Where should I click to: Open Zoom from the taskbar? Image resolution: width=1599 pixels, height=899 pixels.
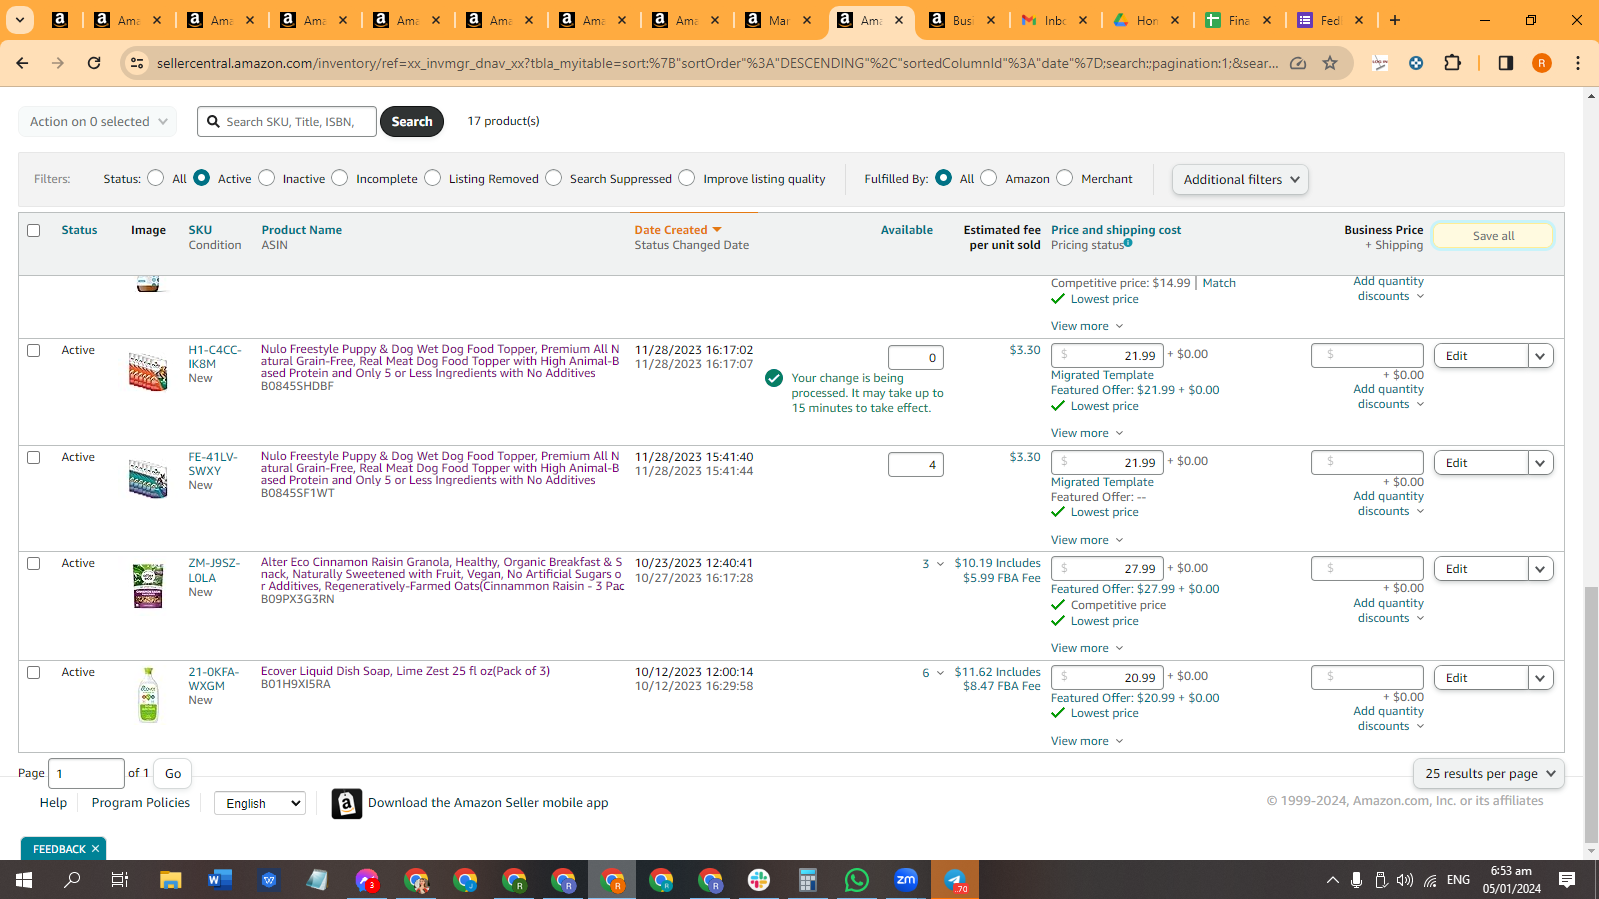[x=906, y=880]
